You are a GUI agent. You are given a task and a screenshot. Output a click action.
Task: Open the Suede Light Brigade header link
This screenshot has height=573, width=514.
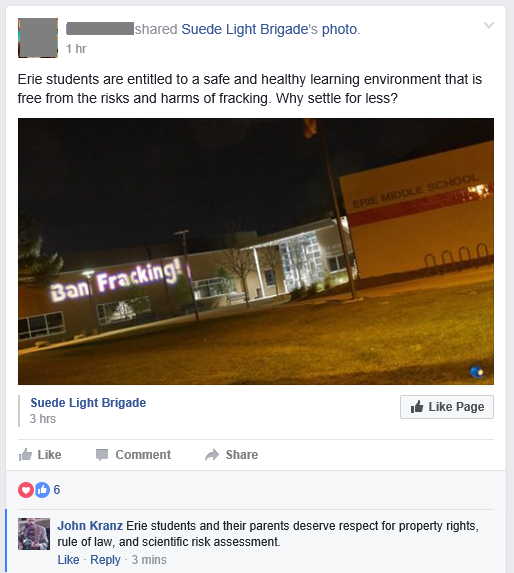[245, 29]
